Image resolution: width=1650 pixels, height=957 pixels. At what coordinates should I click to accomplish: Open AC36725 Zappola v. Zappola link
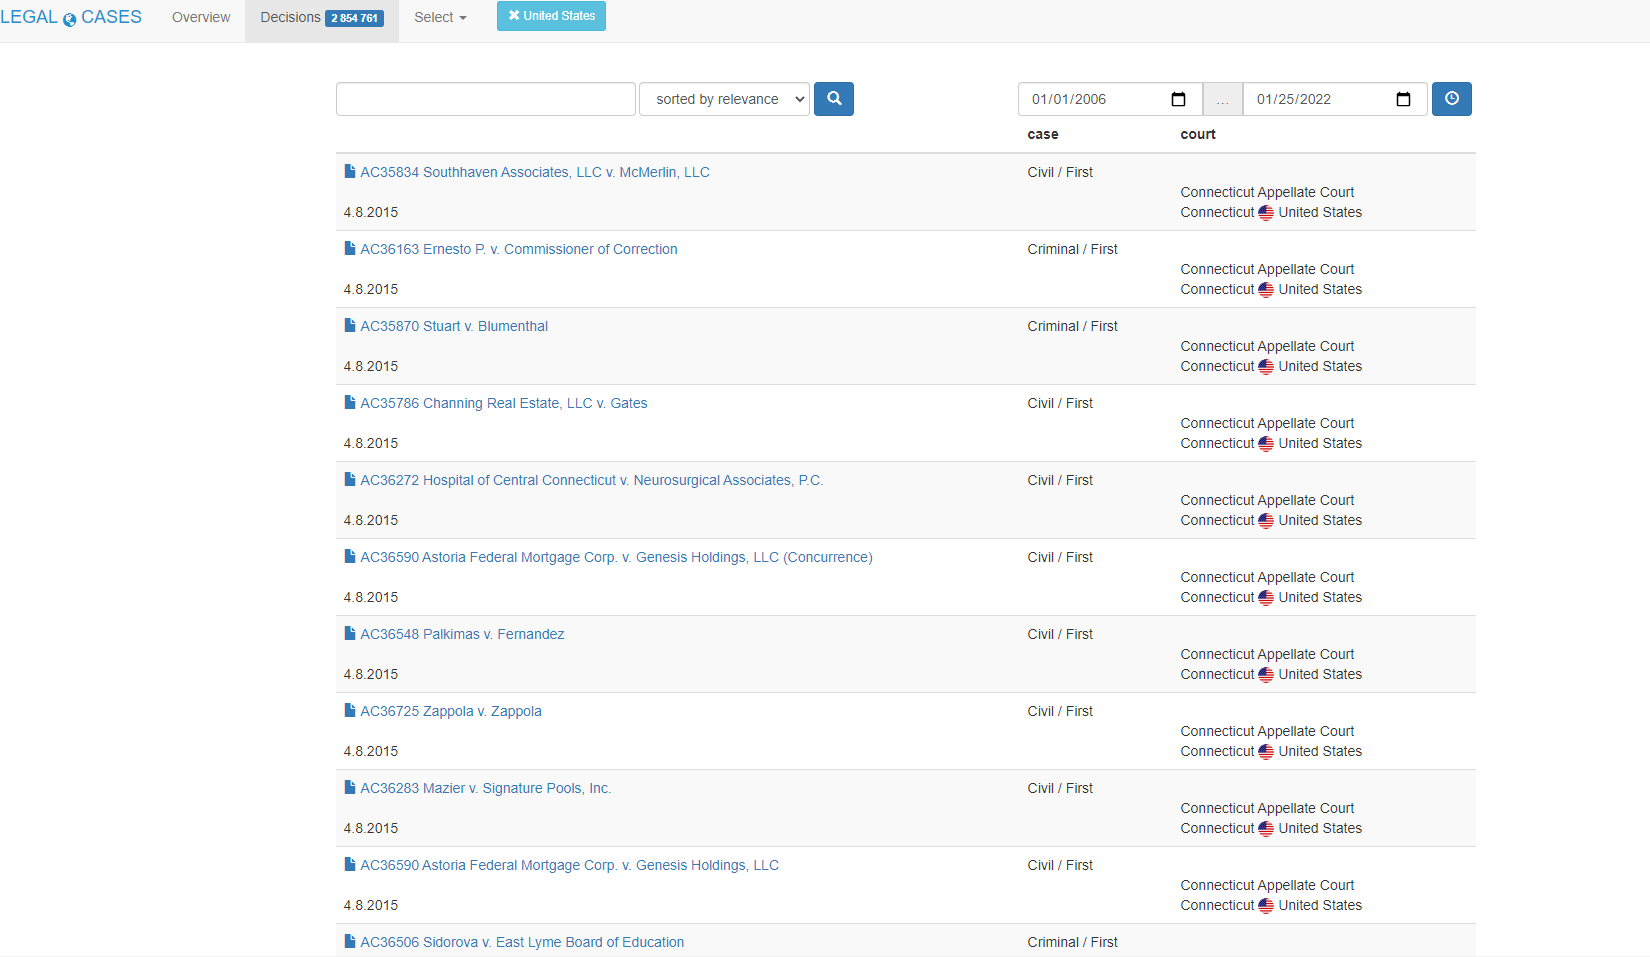(451, 711)
